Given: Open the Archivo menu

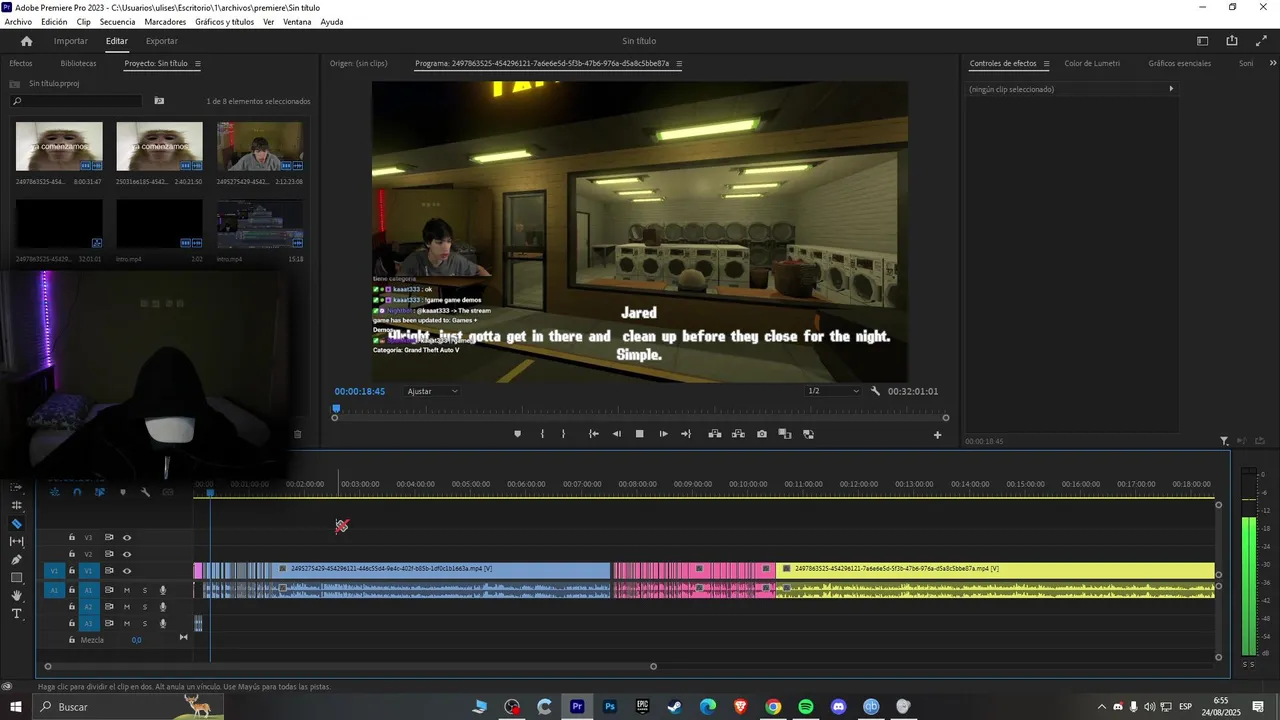Looking at the screenshot, I should point(18,22).
